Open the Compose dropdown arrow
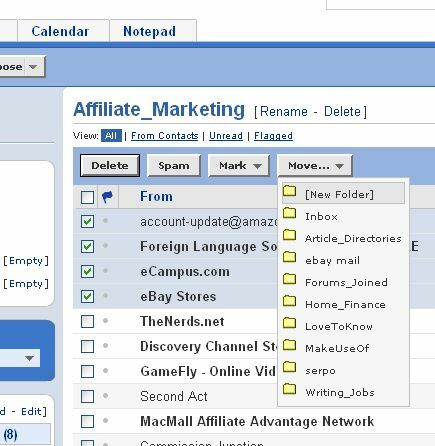 tap(33, 67)
